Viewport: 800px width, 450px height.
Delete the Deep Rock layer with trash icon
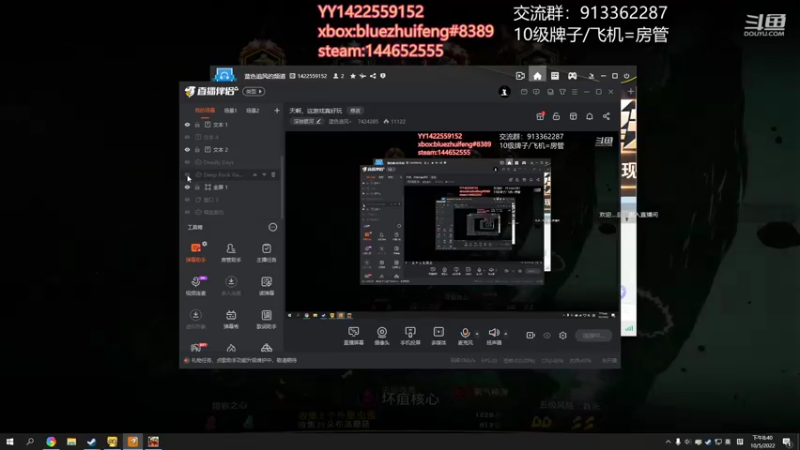pos(273,174)
